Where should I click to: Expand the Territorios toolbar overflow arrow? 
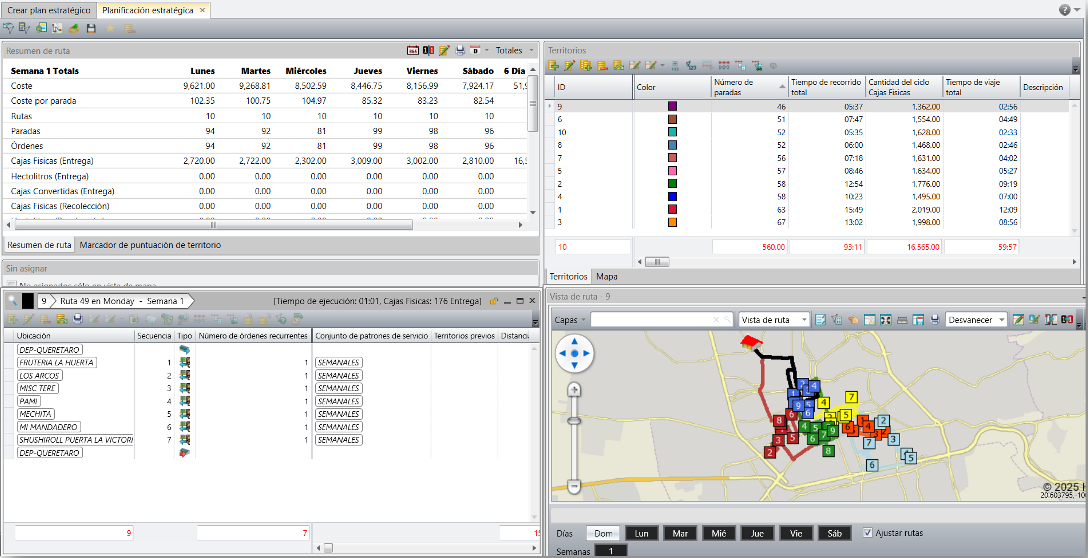tap(1076, 67)
